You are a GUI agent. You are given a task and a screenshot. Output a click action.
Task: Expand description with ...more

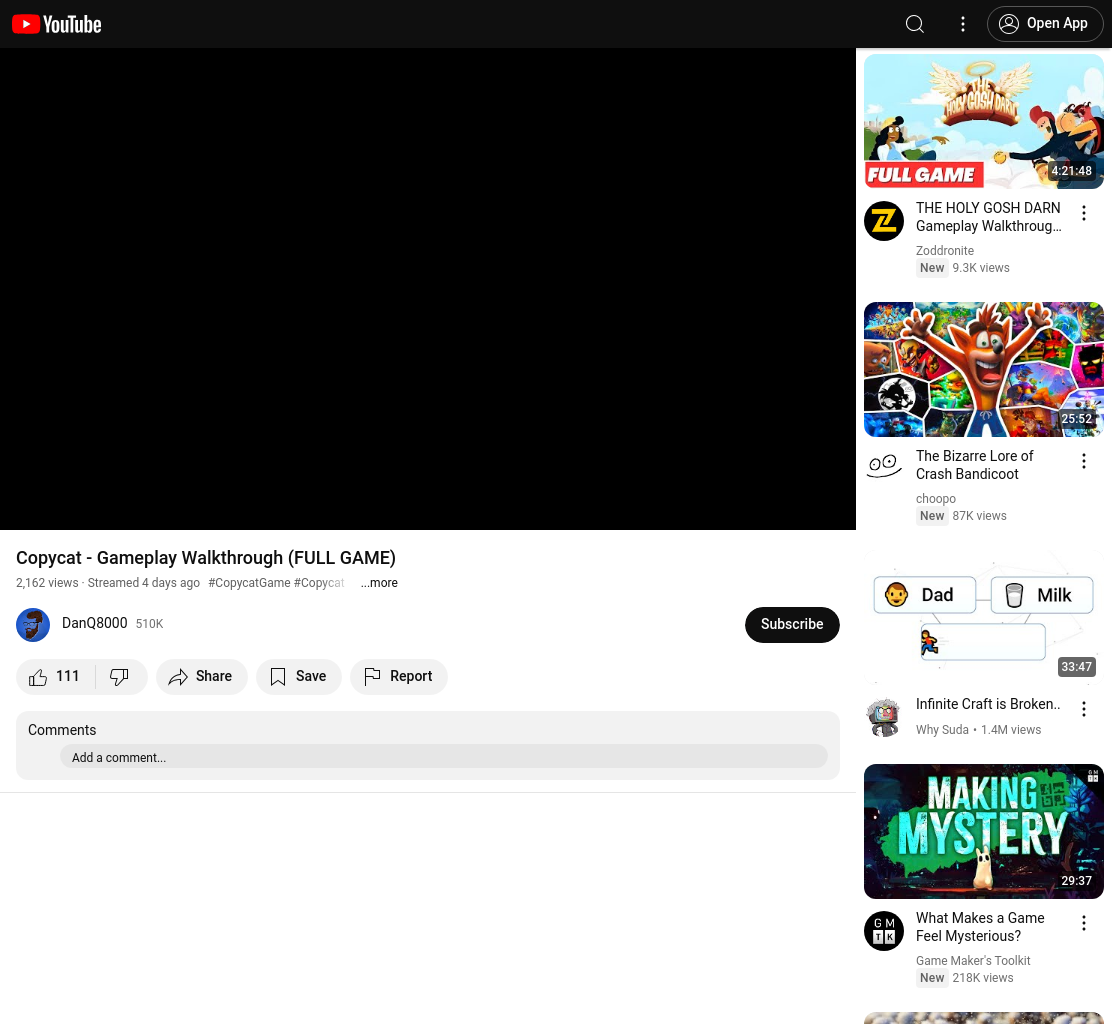tap(379, 583)
